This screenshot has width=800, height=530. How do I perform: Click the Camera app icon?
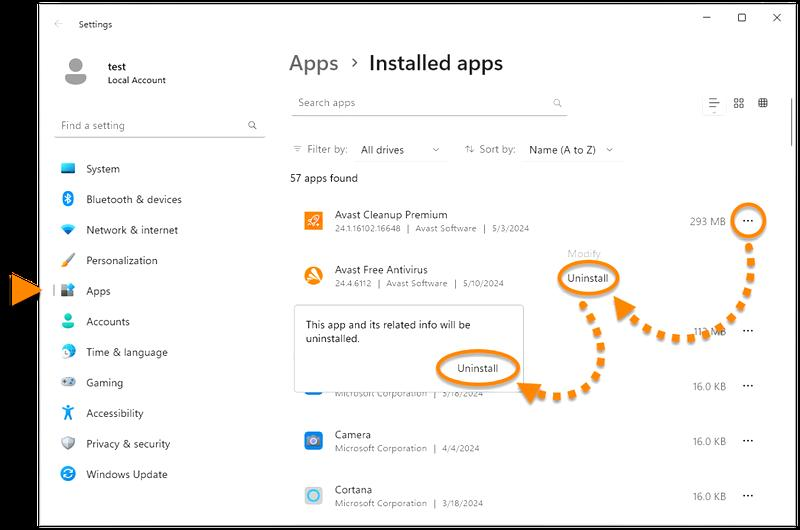[313, 441]
